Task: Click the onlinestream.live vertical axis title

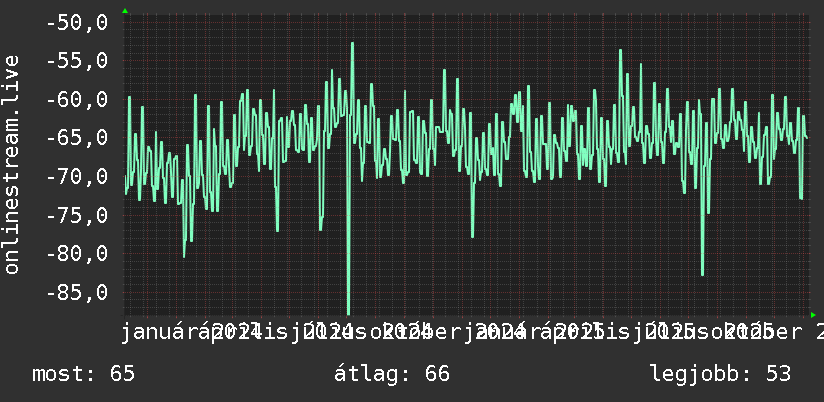Action: [x=11, y=164]
